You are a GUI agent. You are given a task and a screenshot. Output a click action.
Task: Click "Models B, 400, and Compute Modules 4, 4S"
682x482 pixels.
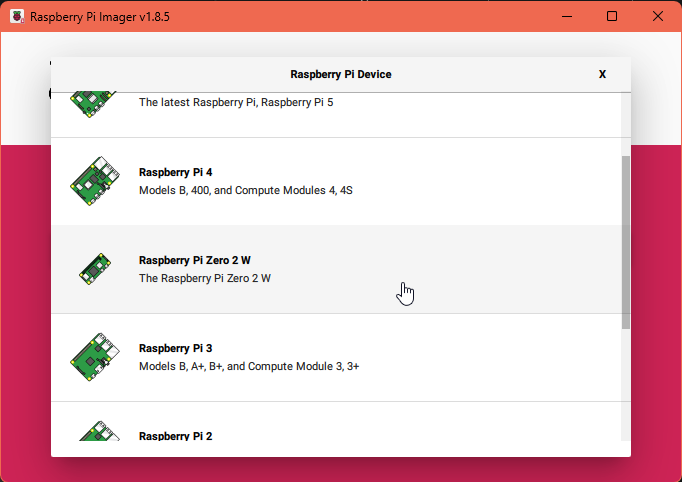(x=246, y=190)
